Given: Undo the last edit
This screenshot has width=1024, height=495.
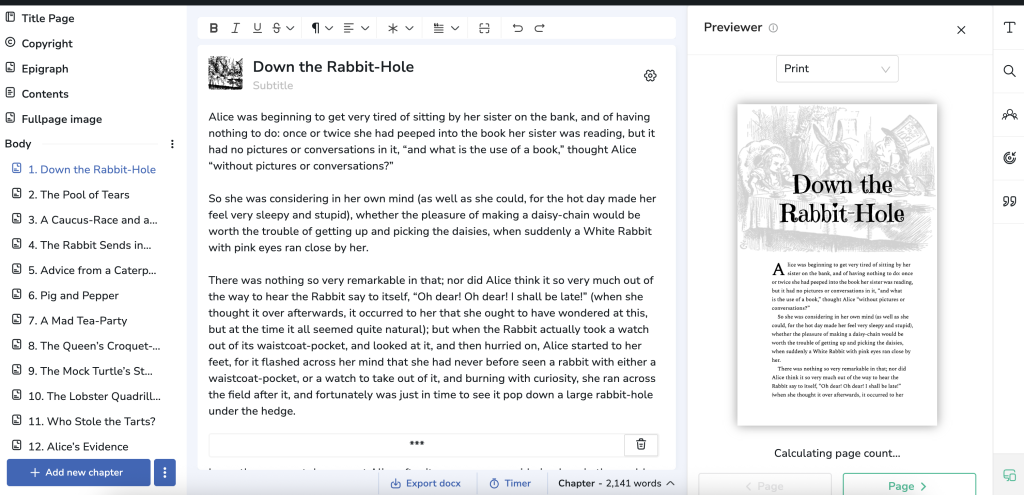Looking at the screenshot, I should 517,28.
